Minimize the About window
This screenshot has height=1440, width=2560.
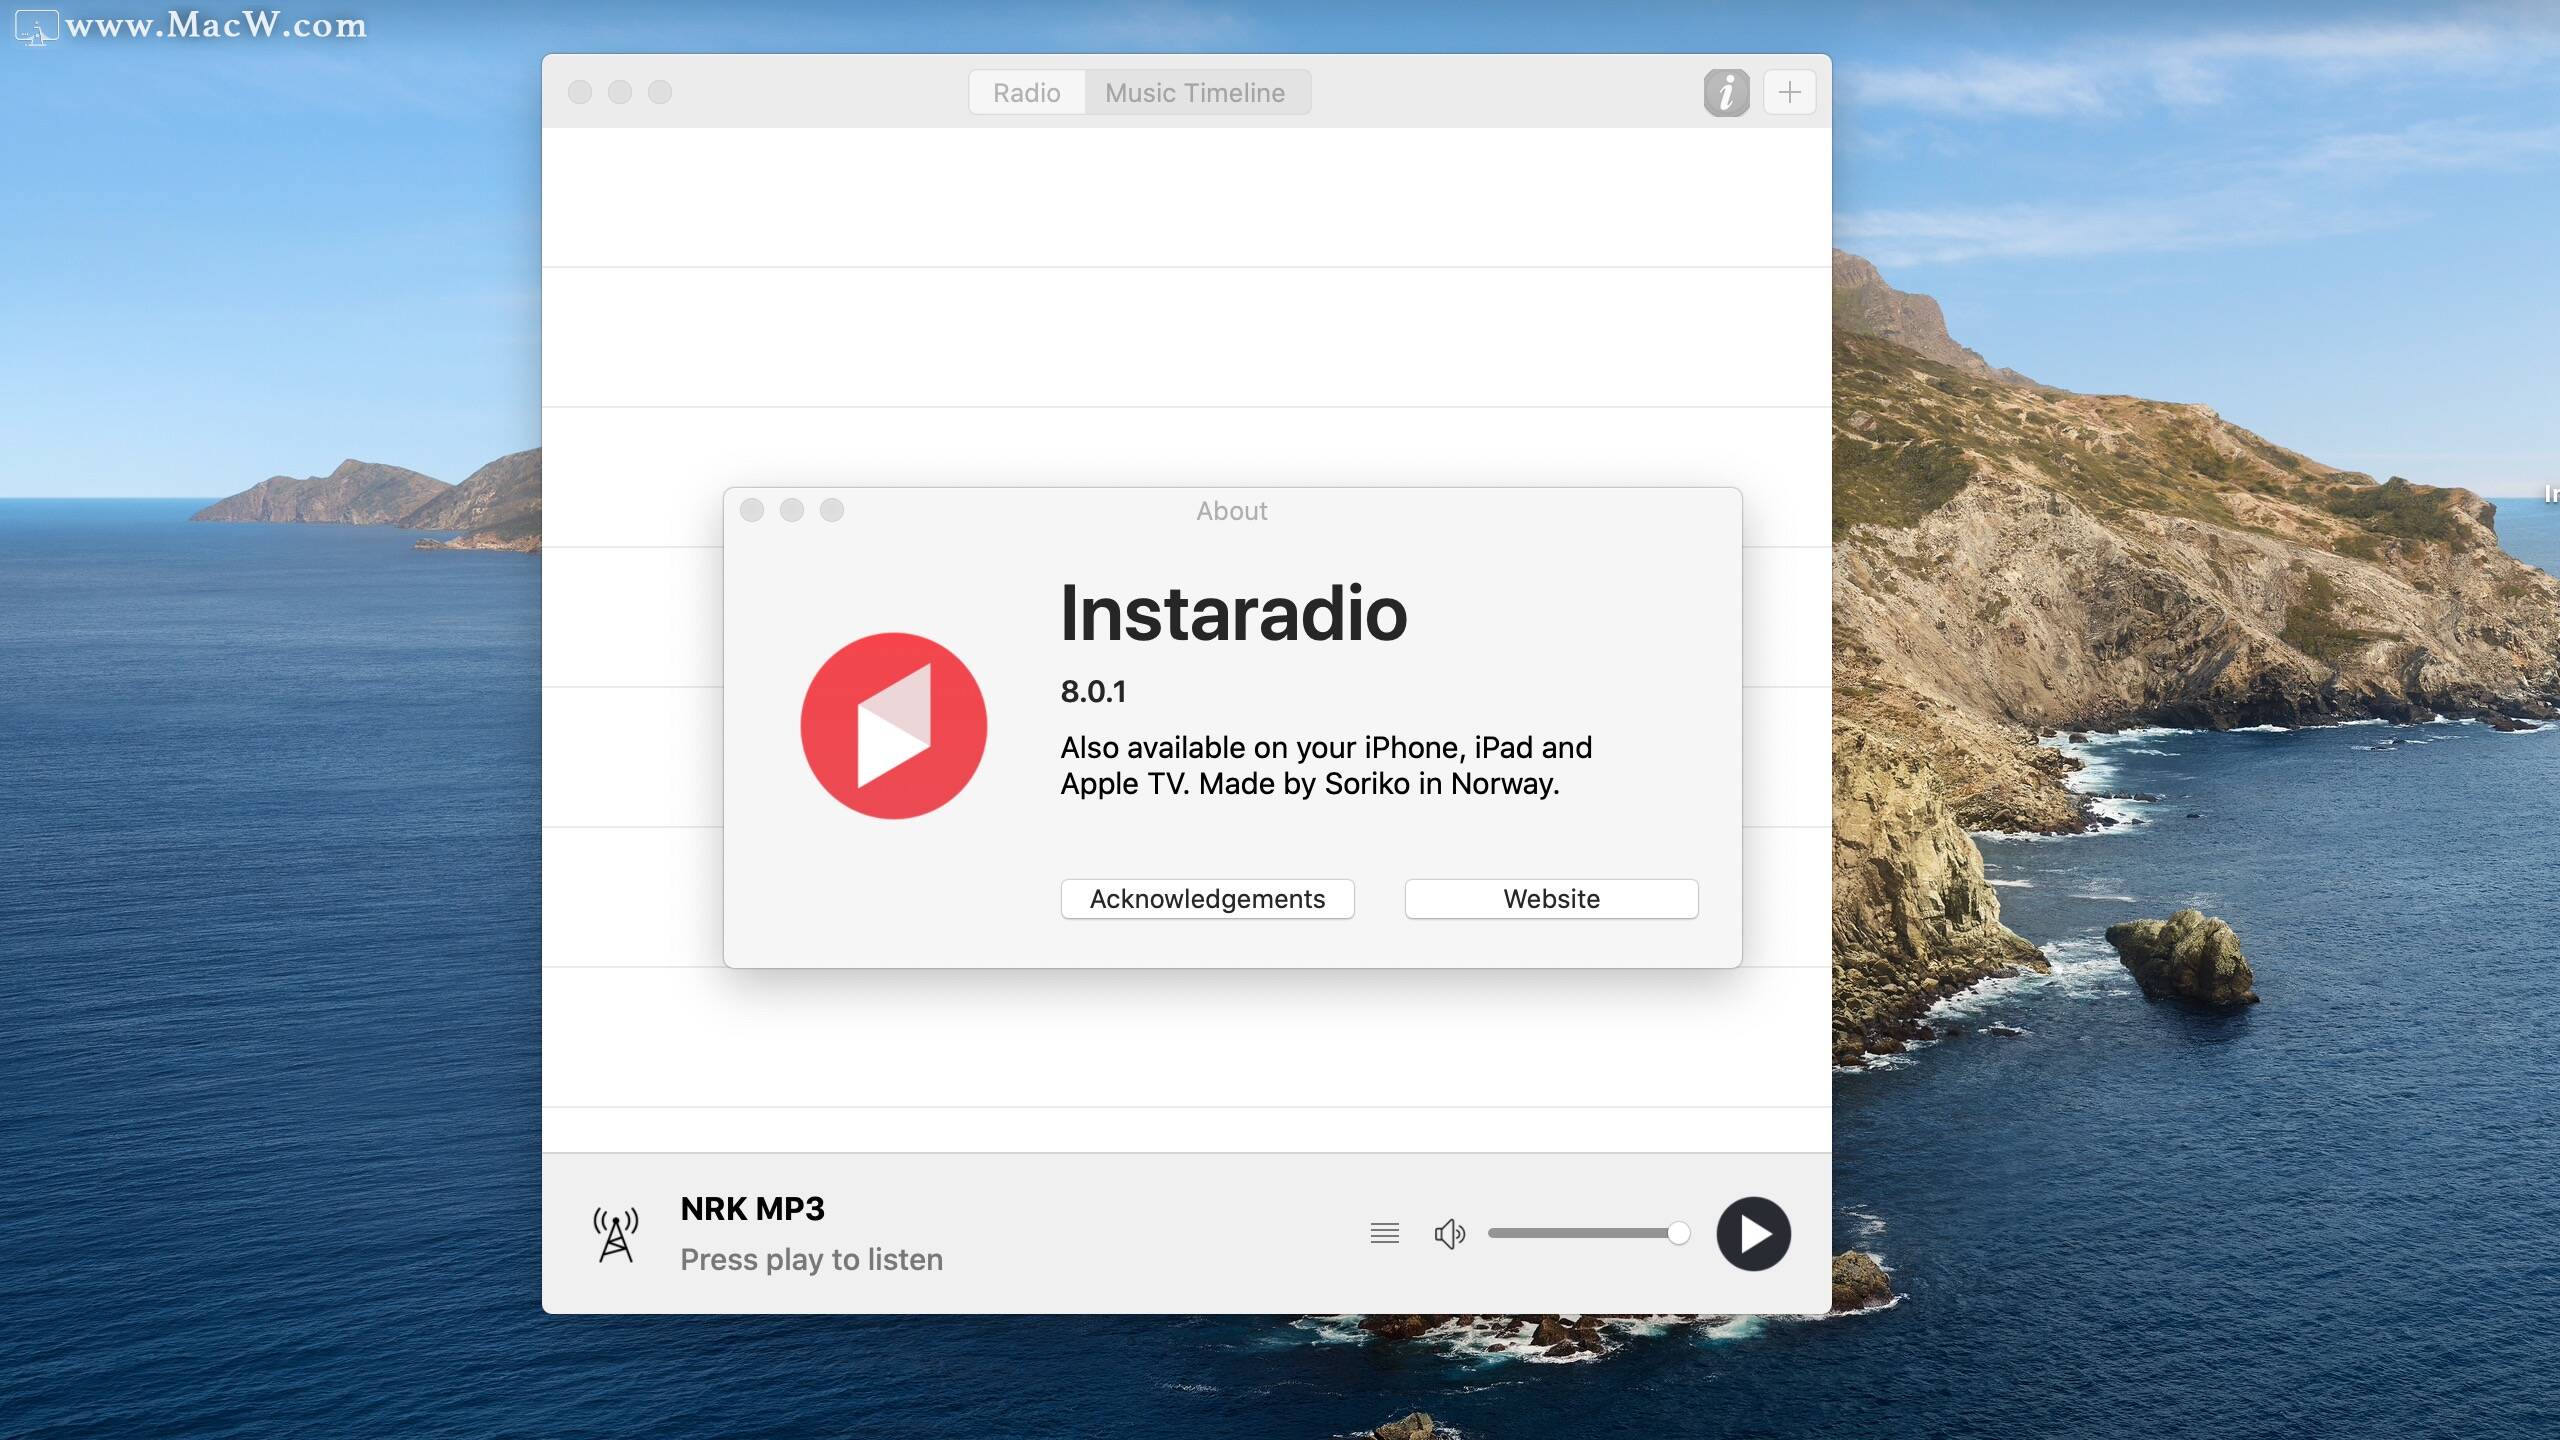(x=792, y=511)
